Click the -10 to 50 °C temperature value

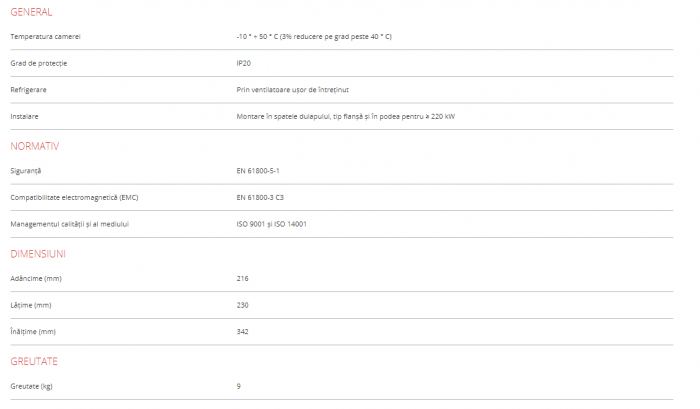tap(313, 37)
